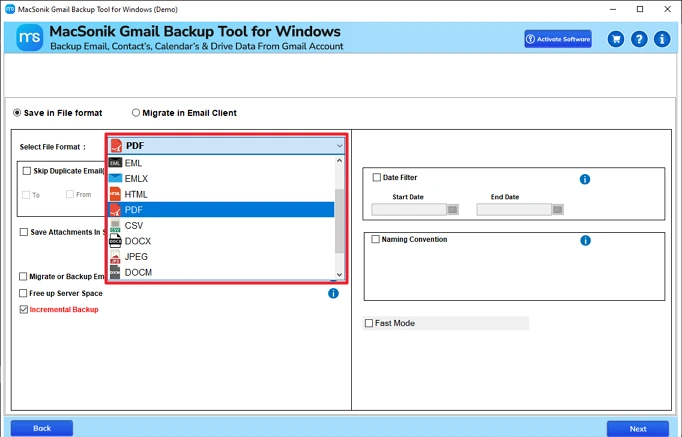Screen dimensions: 682x437
Task: Select the Migrate in Email Client radio button
Action: click(x=136, y=113)
